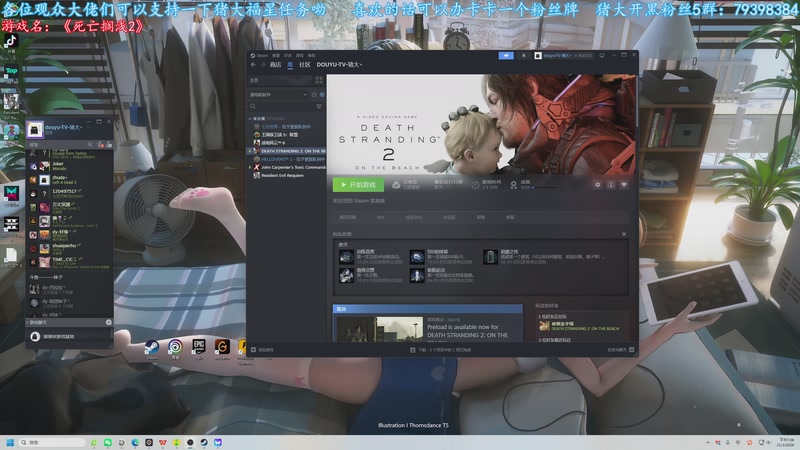The width and height of the screenshot is (800, 450).
Task: Click search icon in friends list window
Action: pos(90,145)
